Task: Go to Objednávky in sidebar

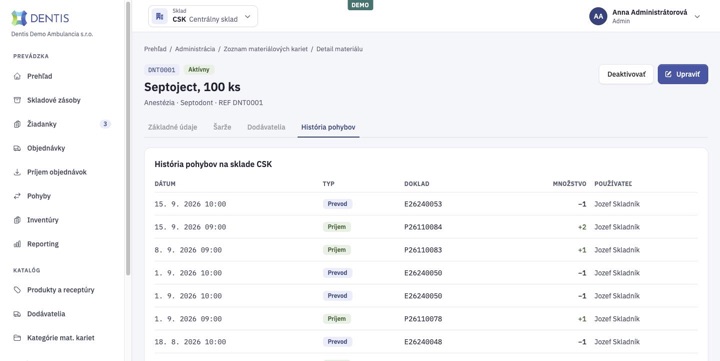Action: [62, 148]
